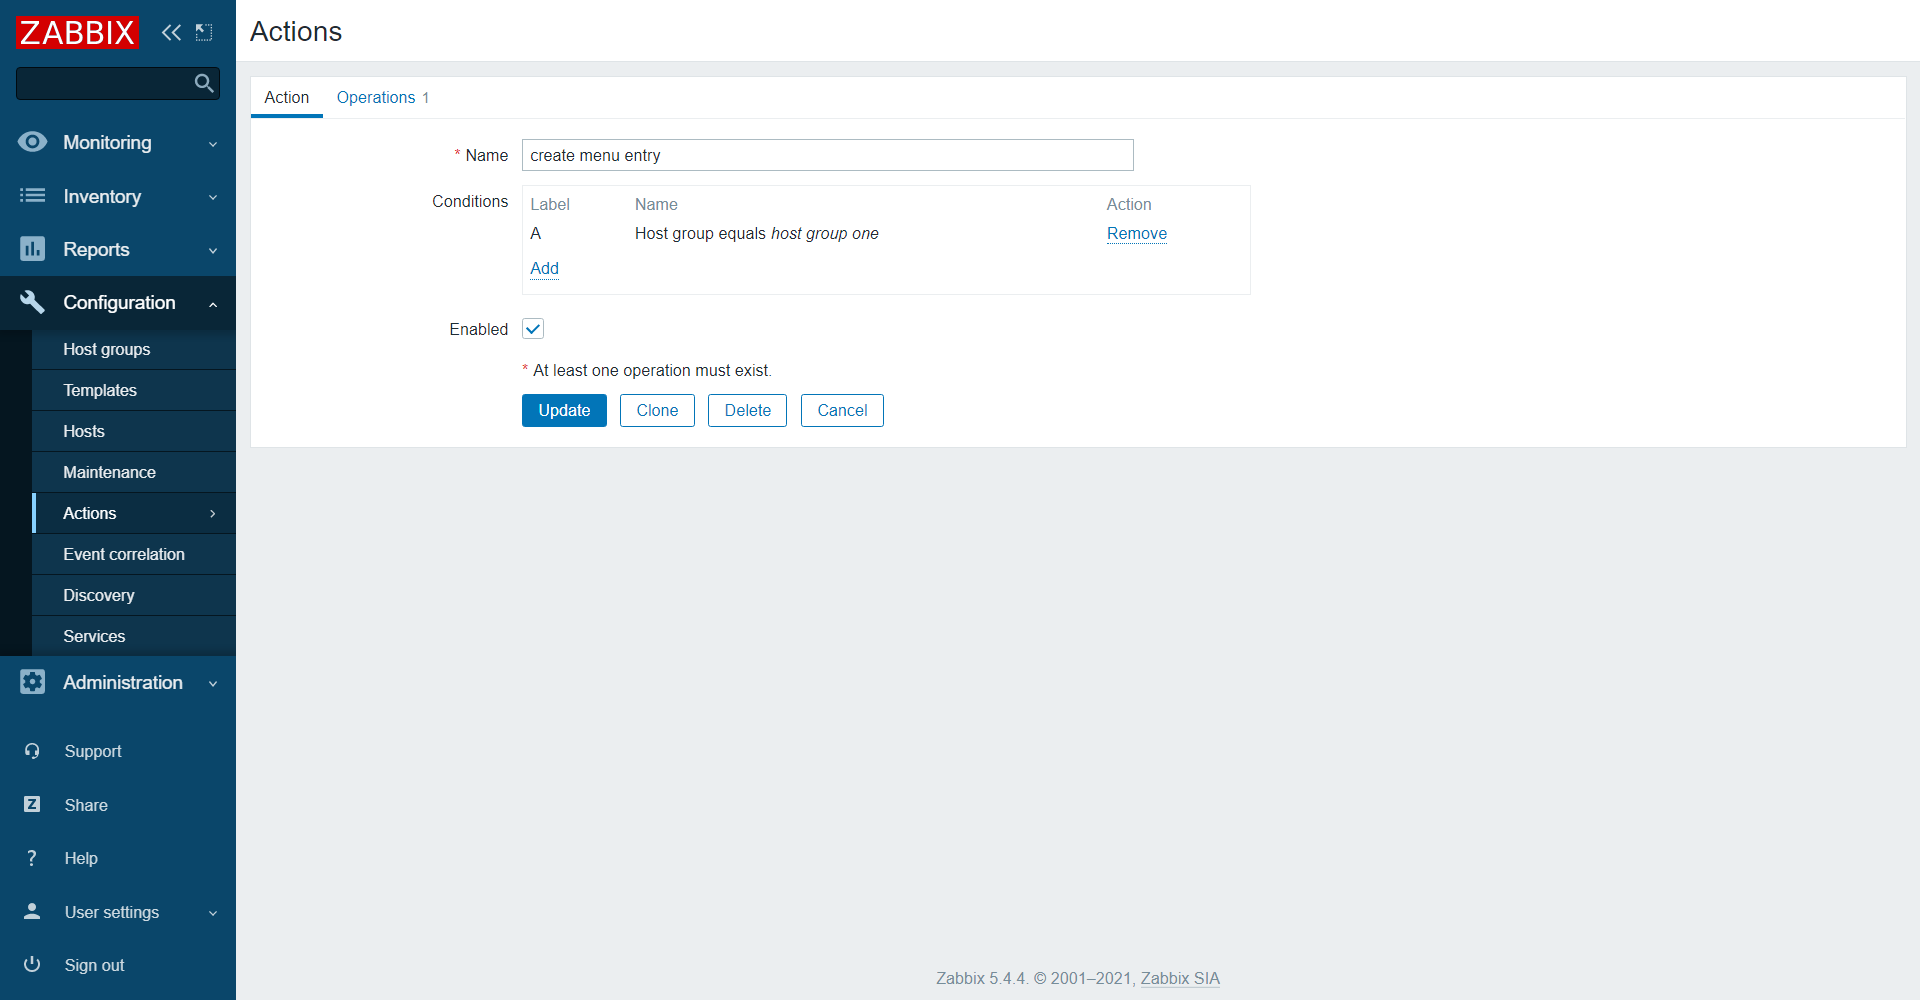Open Monitoring via the eye icon
This screenshot has height=1000, width=1920.
(32, 142)
